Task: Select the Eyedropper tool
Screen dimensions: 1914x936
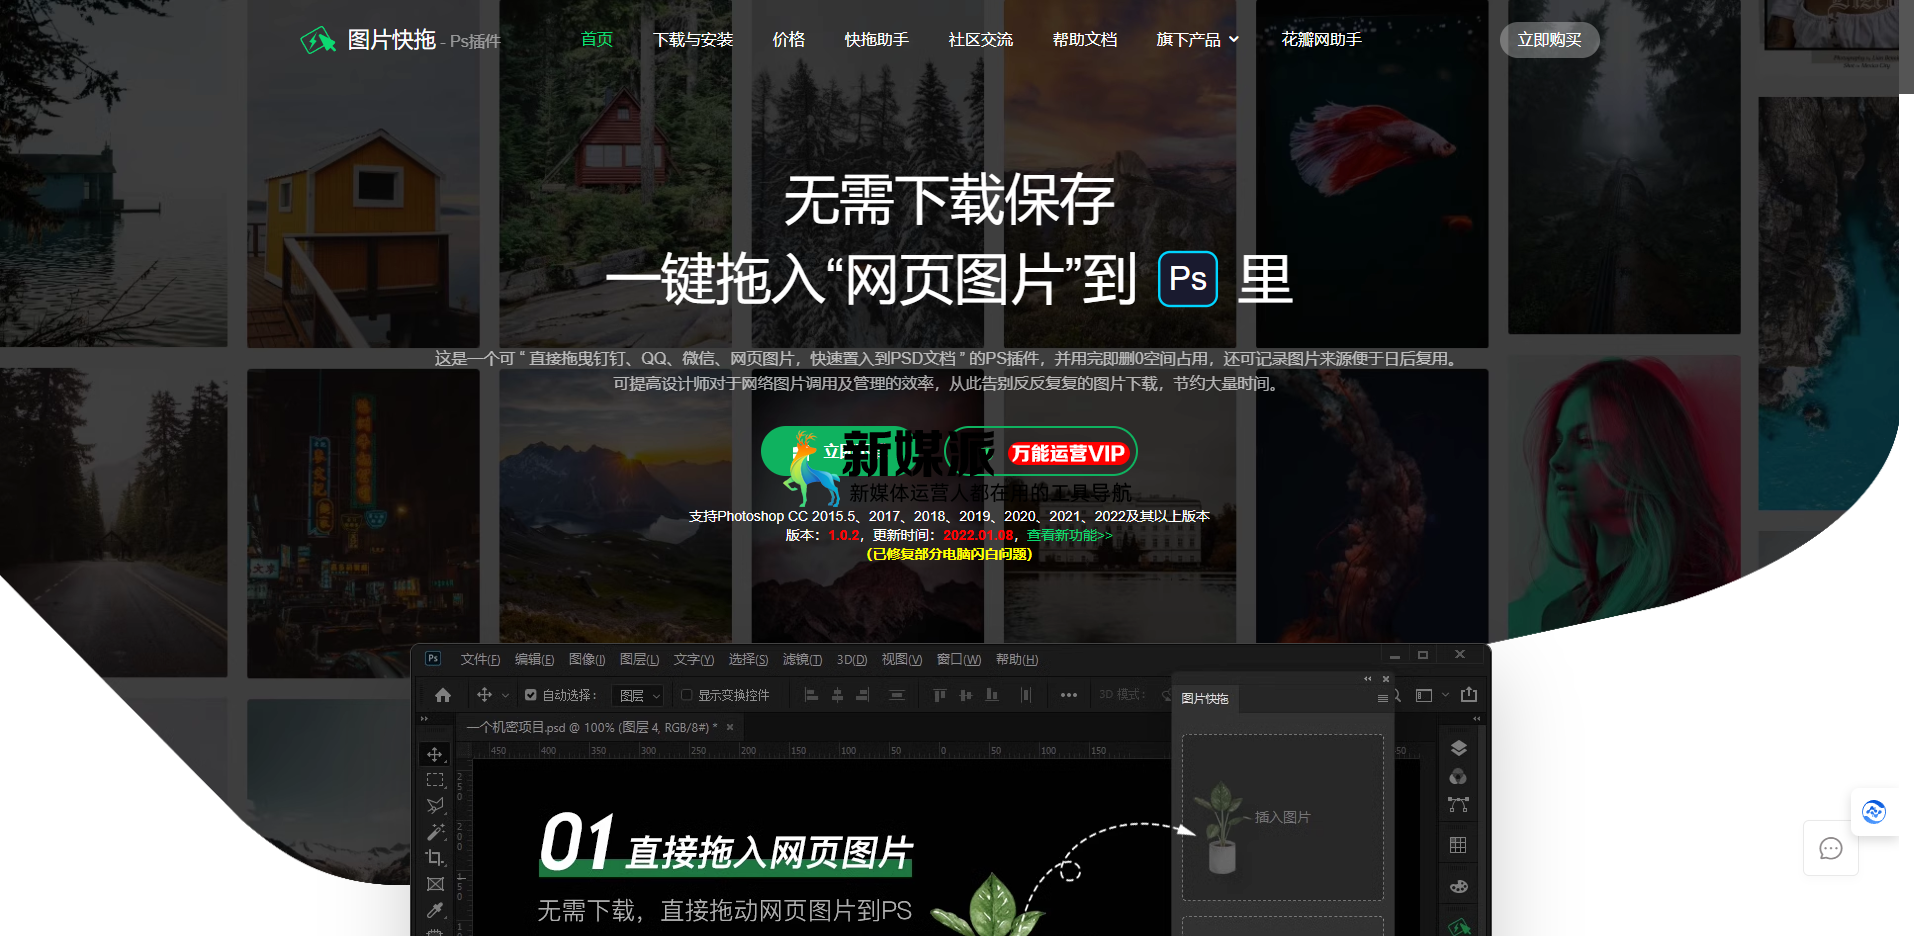Action: (435, 910)
